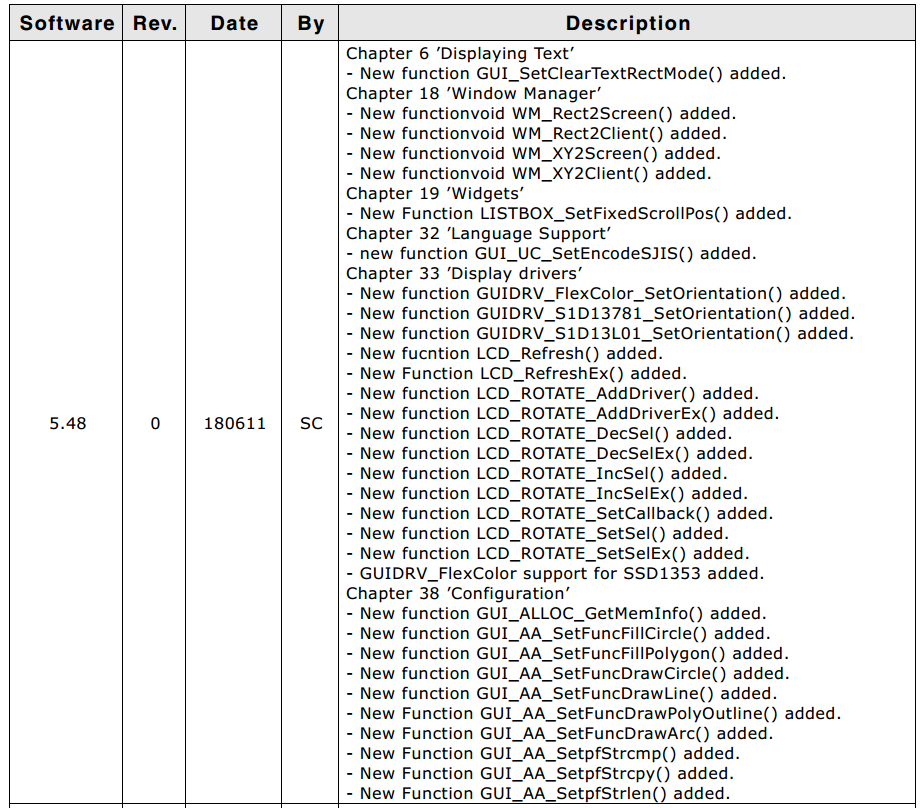Click the GUI_AA_SetpfStrcmp() entry
The image size is (920, 808).
tap(543, 752)
